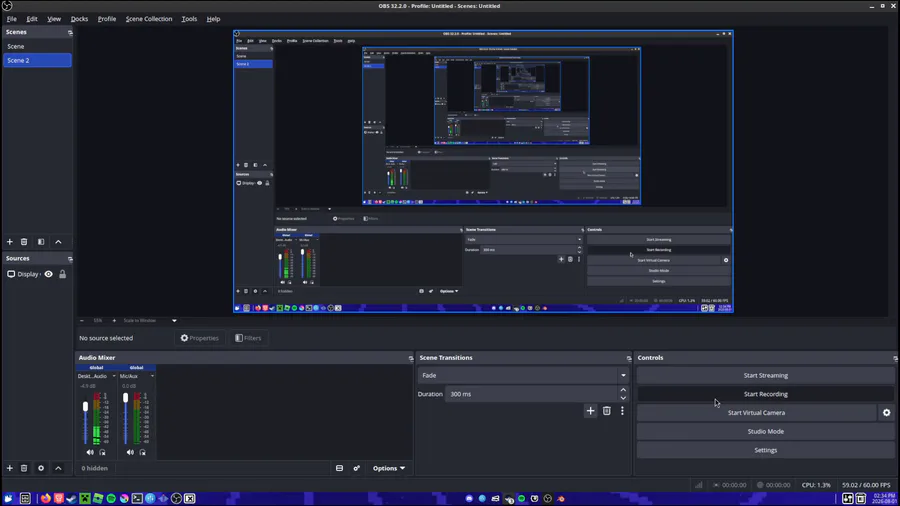Open the Profile menu
Image resolution: width=900 pixels, height=506 pixels.
click(x=107, y=19)
